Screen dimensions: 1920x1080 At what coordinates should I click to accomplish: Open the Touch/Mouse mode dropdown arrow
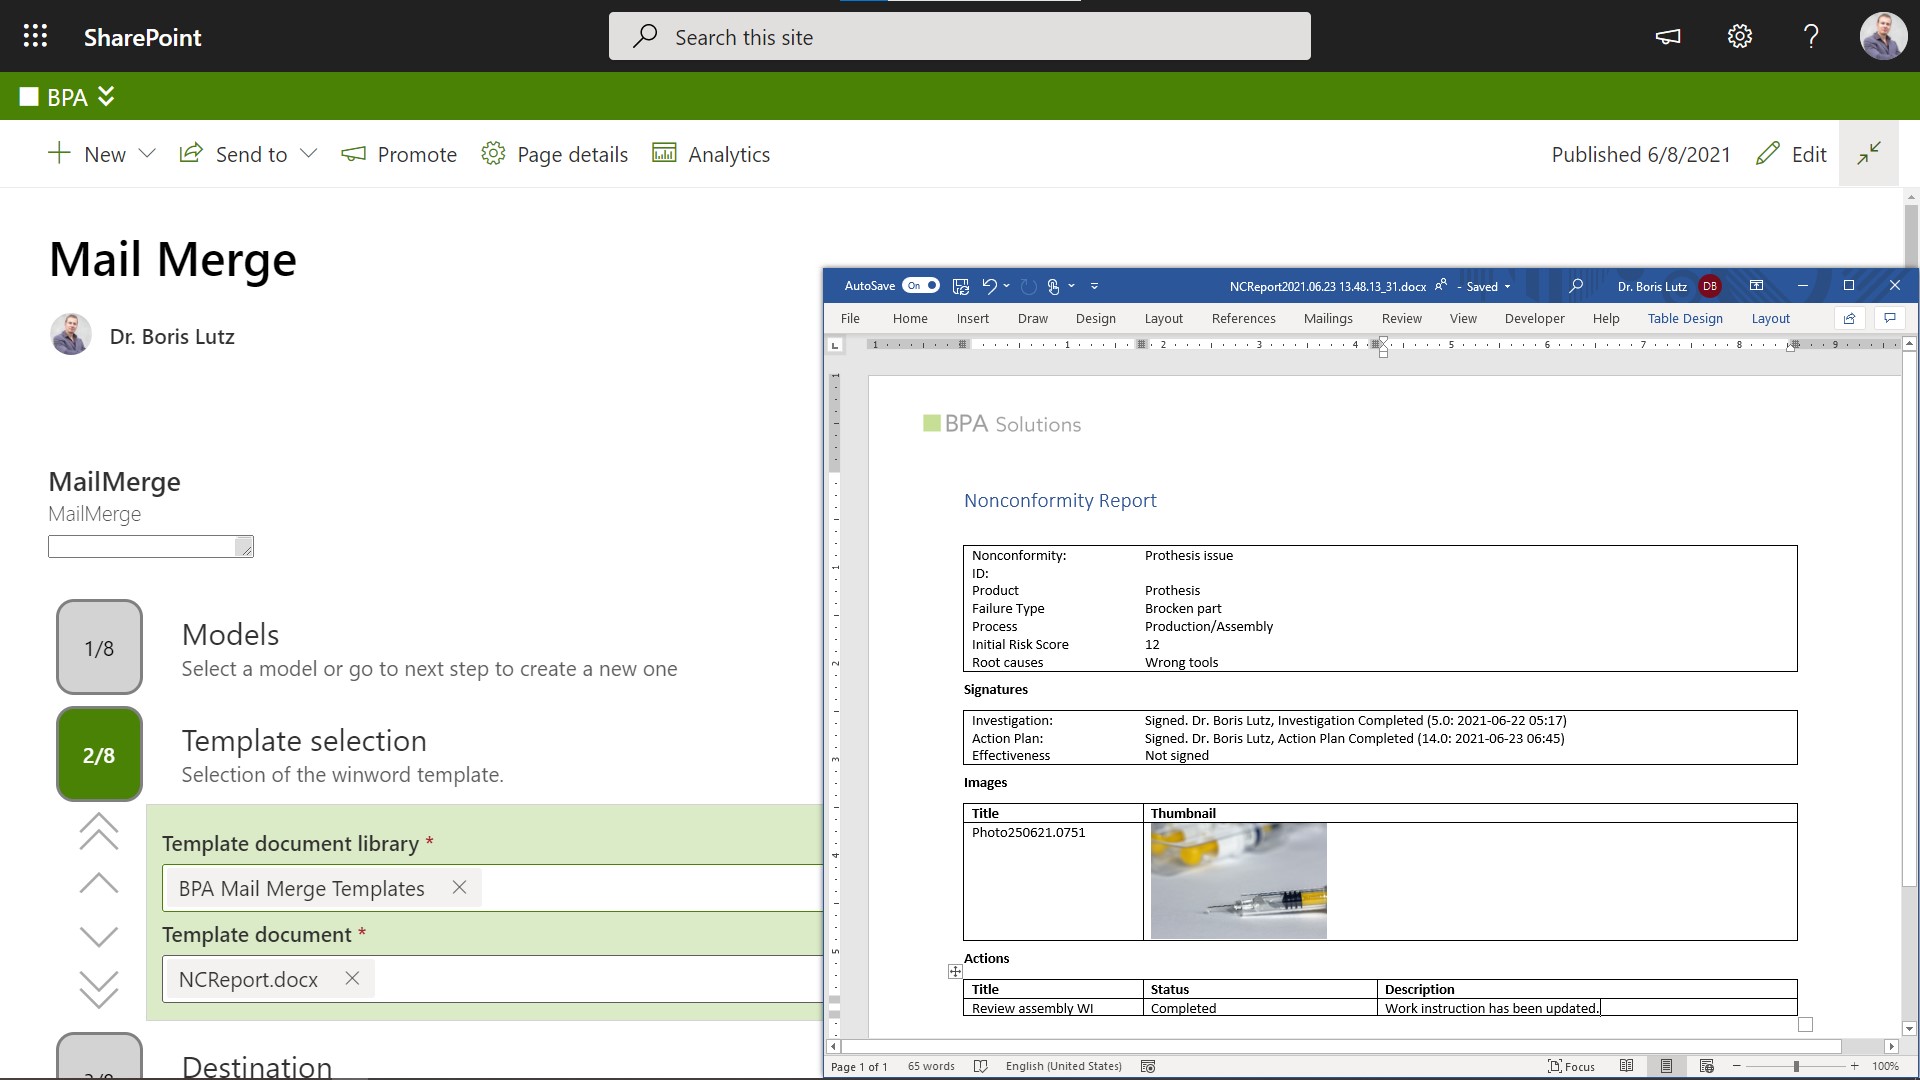tap(1072, 286)
